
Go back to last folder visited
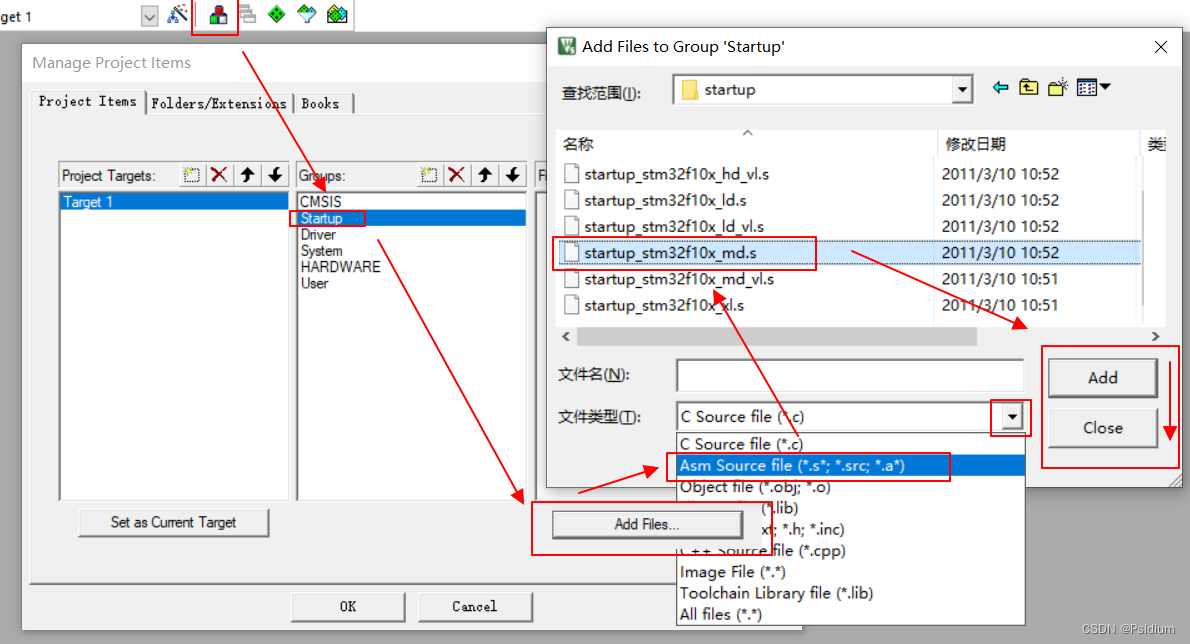tap(1000, 88)
